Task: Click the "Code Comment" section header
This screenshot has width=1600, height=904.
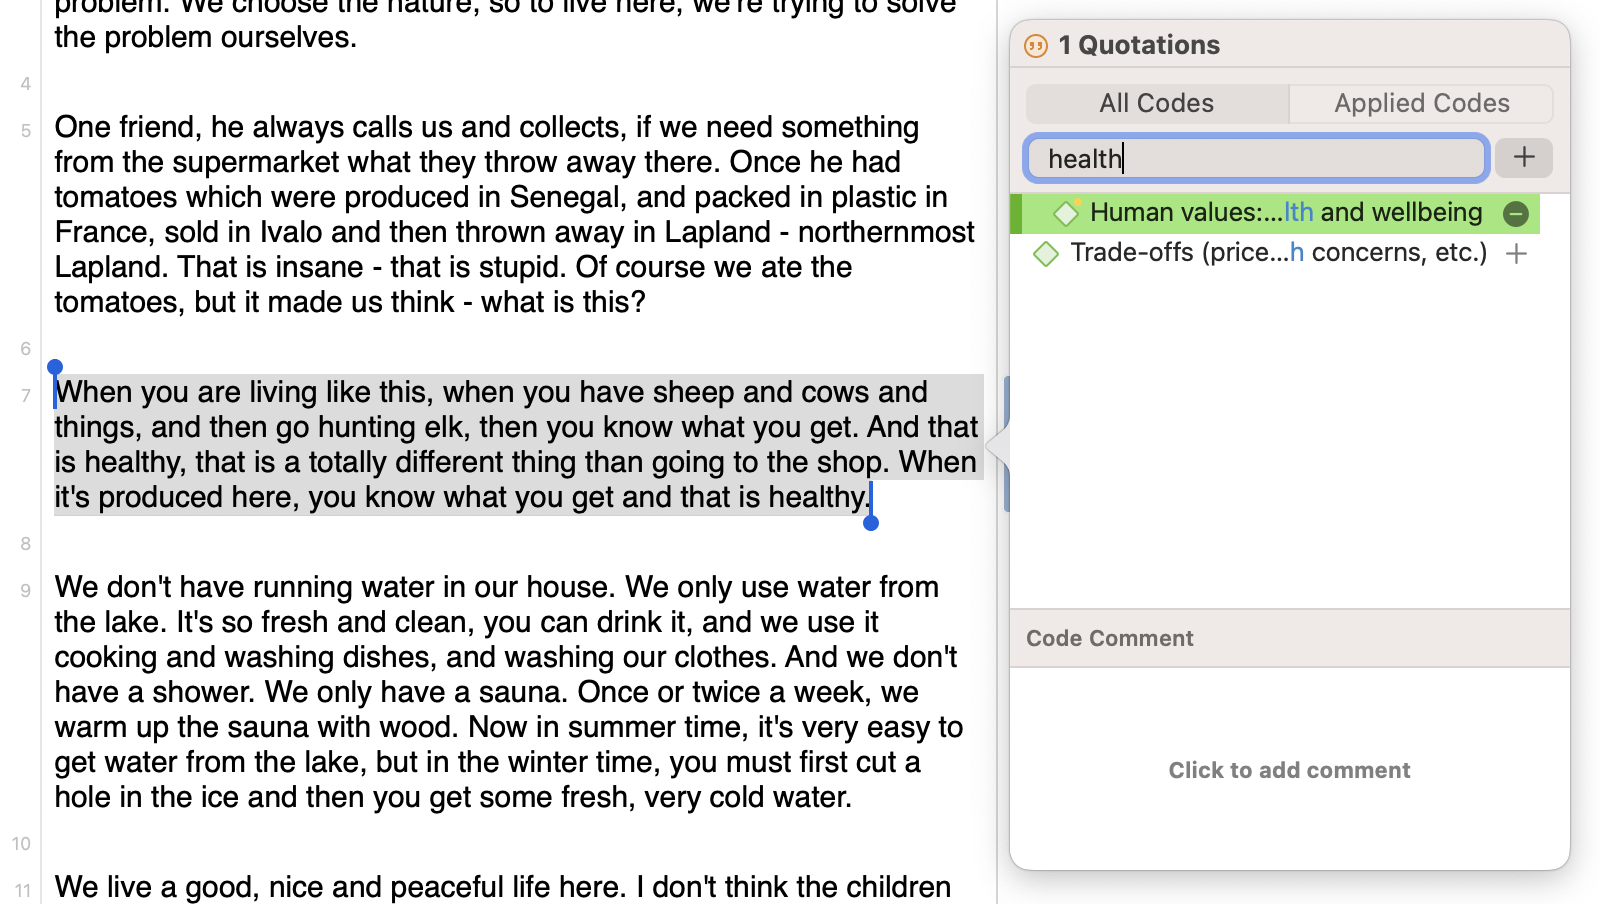Action: coord(1110,638)
